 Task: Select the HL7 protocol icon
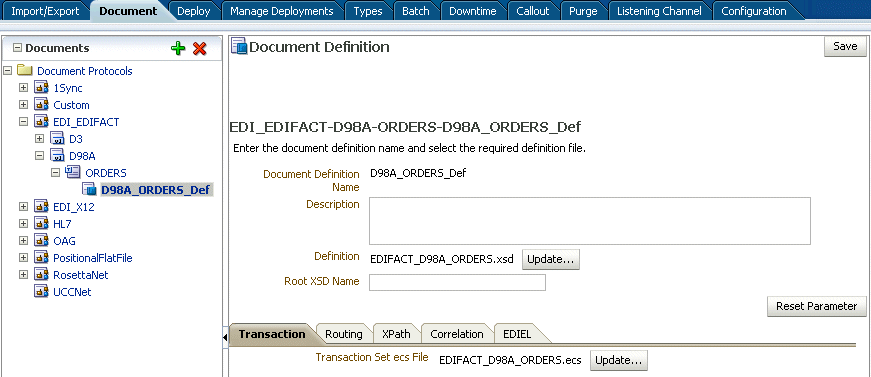(42, 224)
